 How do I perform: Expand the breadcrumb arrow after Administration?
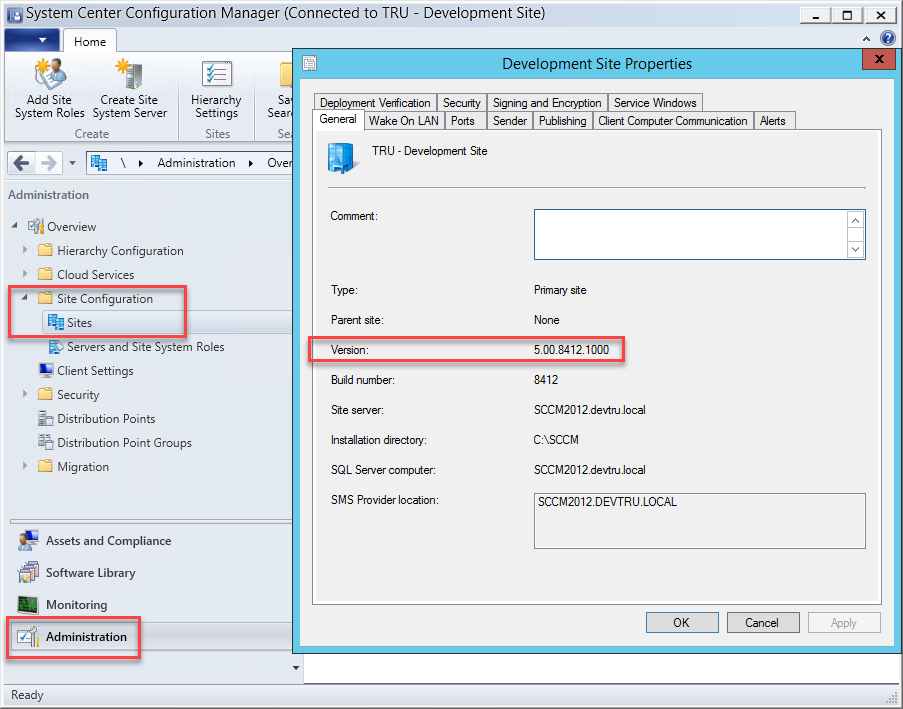tap(251, 163)
